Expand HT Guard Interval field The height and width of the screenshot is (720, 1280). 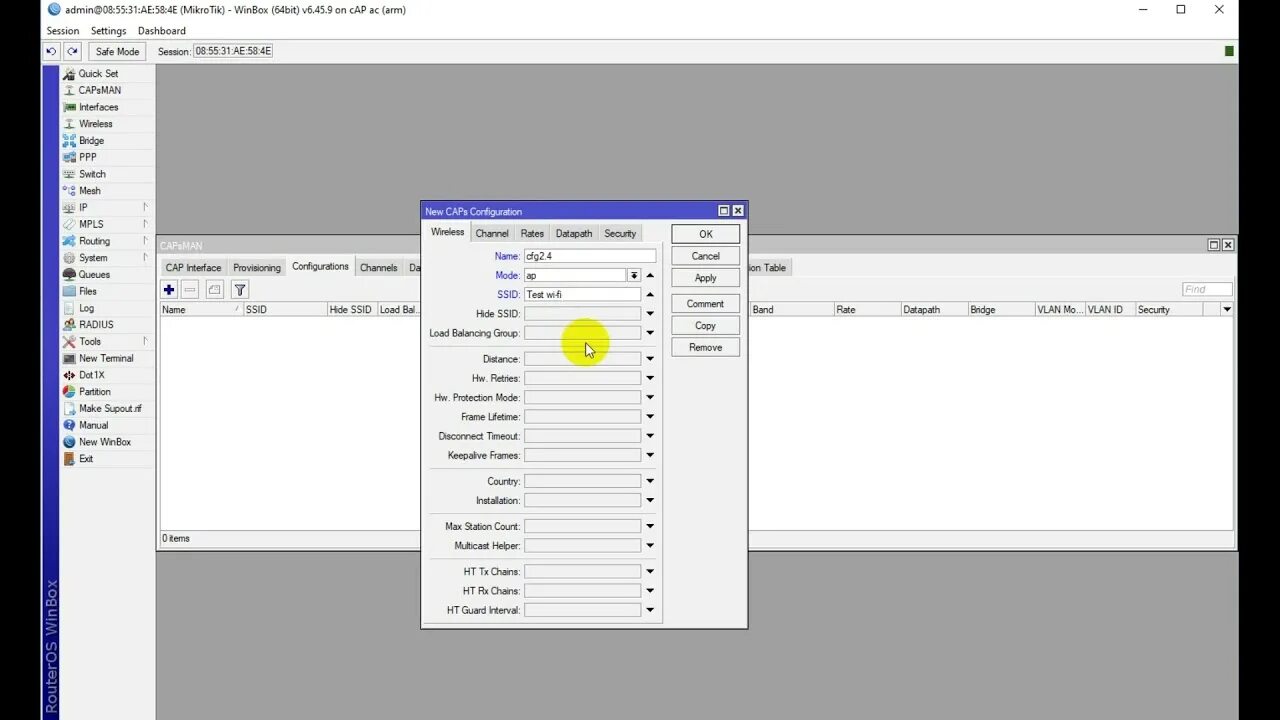pyautogui.click(x=650, y=610)
